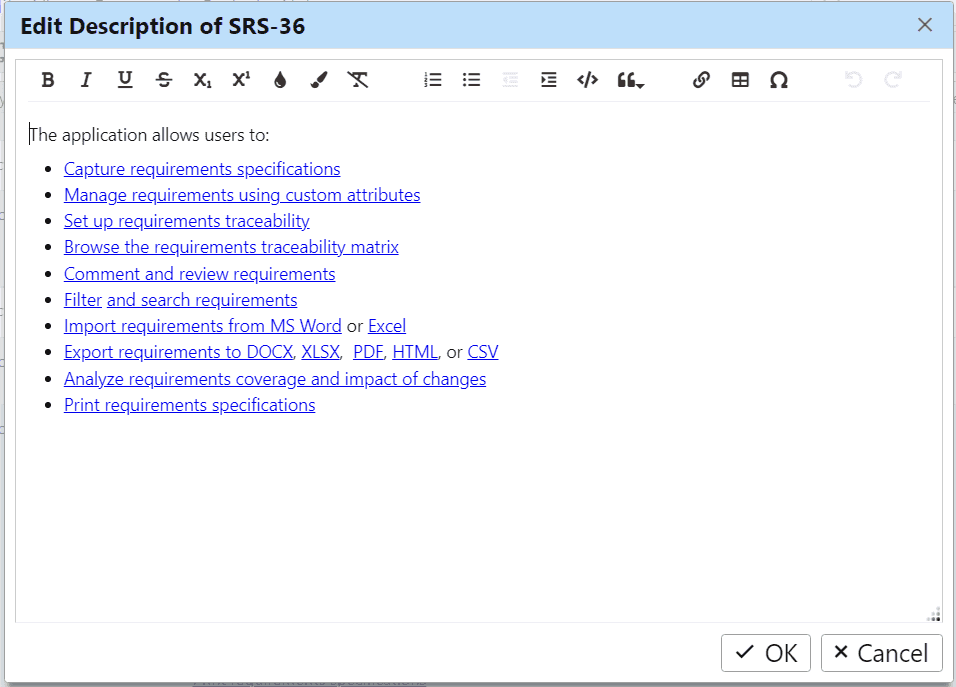Viewport: 956px width, 687px height.
Task: Redo the last edit
Action: pyautogui.click(x=893, y=80)
